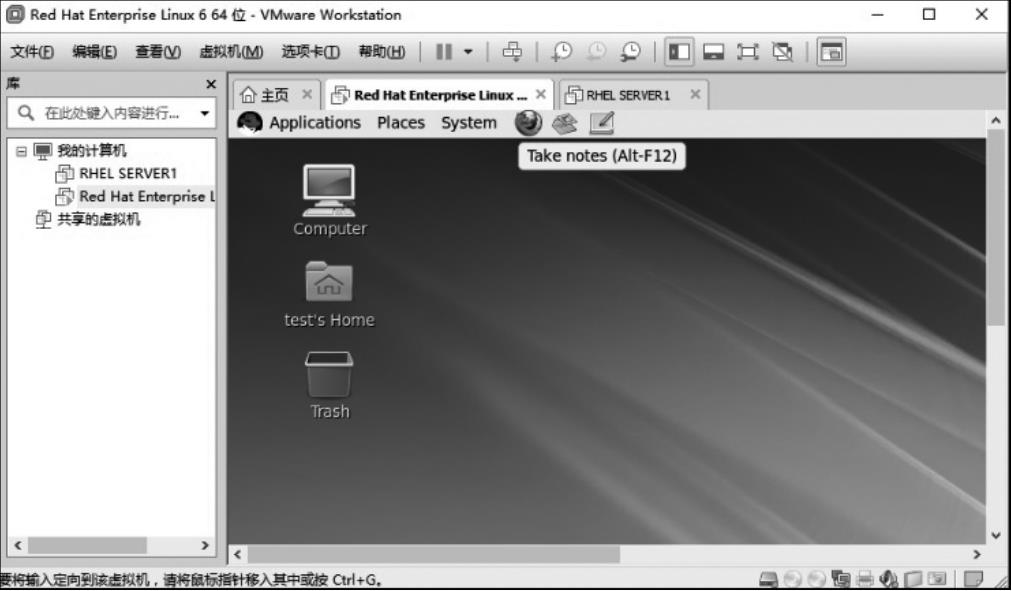Screen dimensions: 1012x591
Task: Switch to Unity mode from the toolbar
Action: [782, 52]
